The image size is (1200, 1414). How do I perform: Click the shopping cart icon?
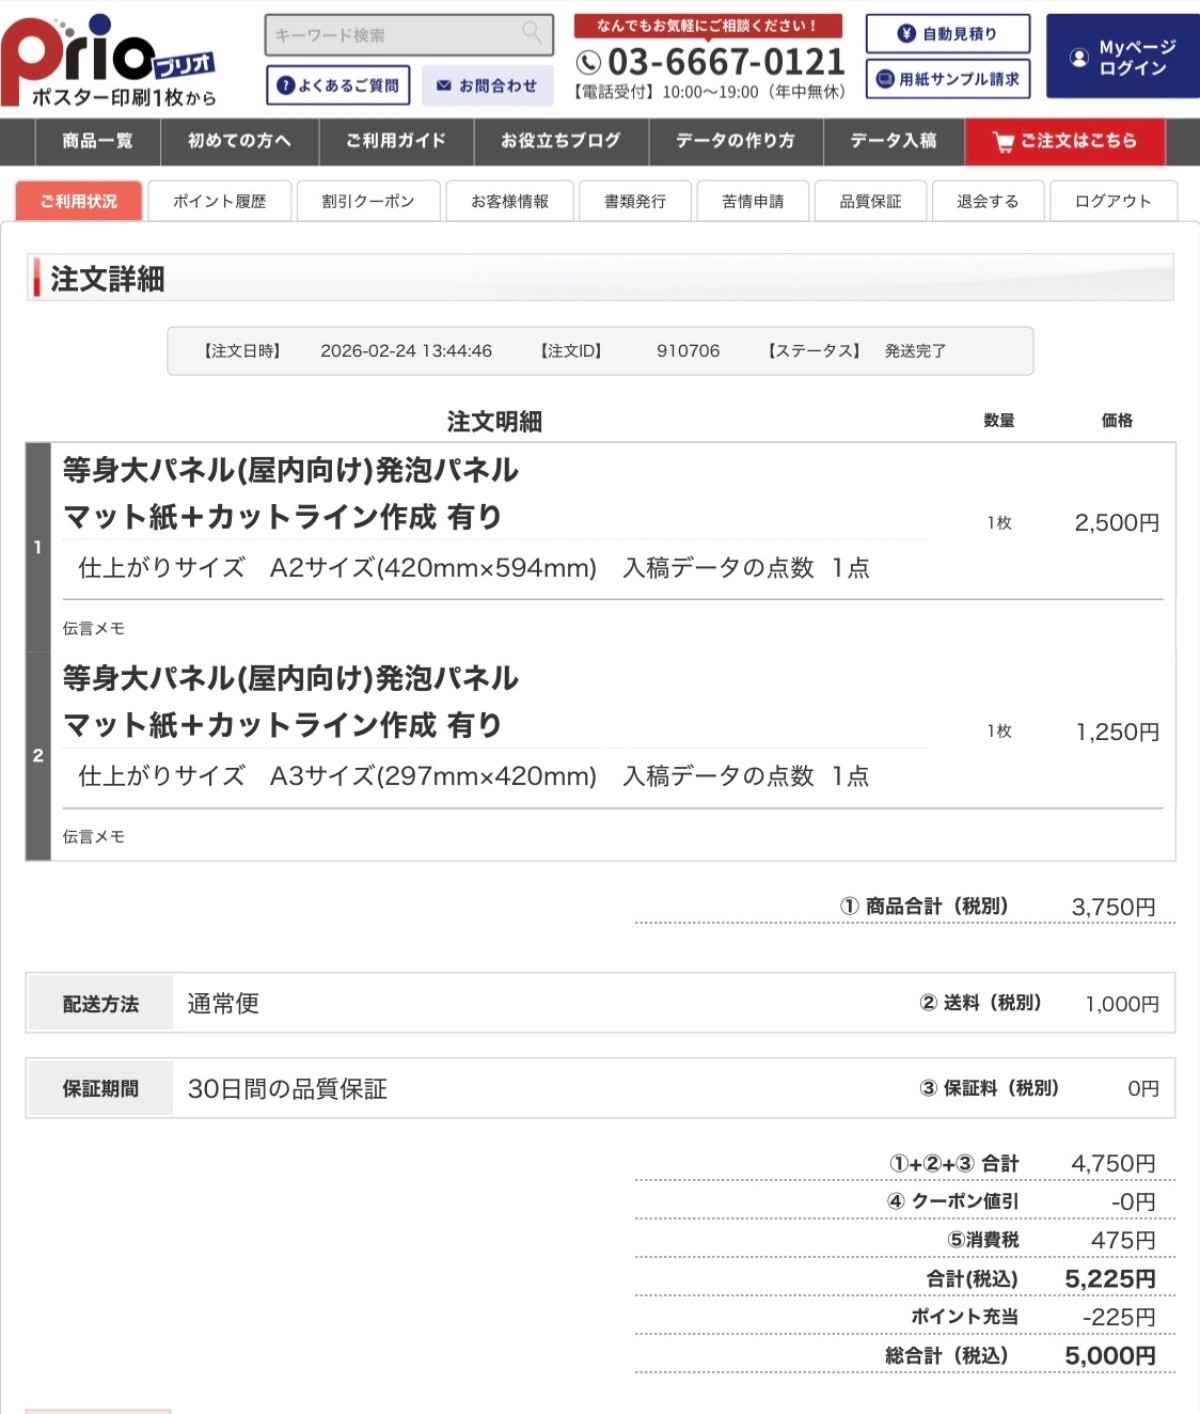[x=1003, y=142]
